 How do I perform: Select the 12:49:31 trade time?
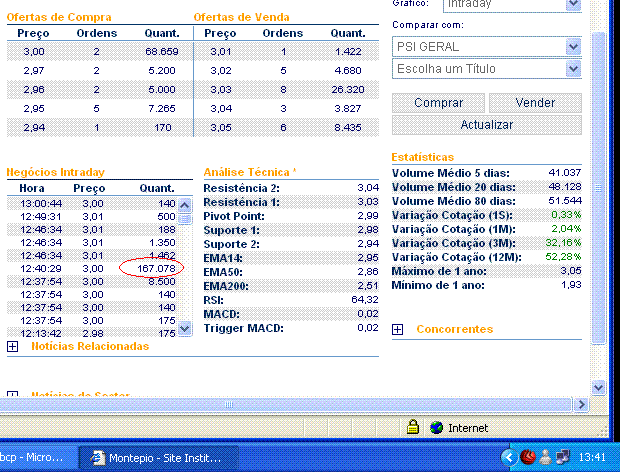(41, 217)
